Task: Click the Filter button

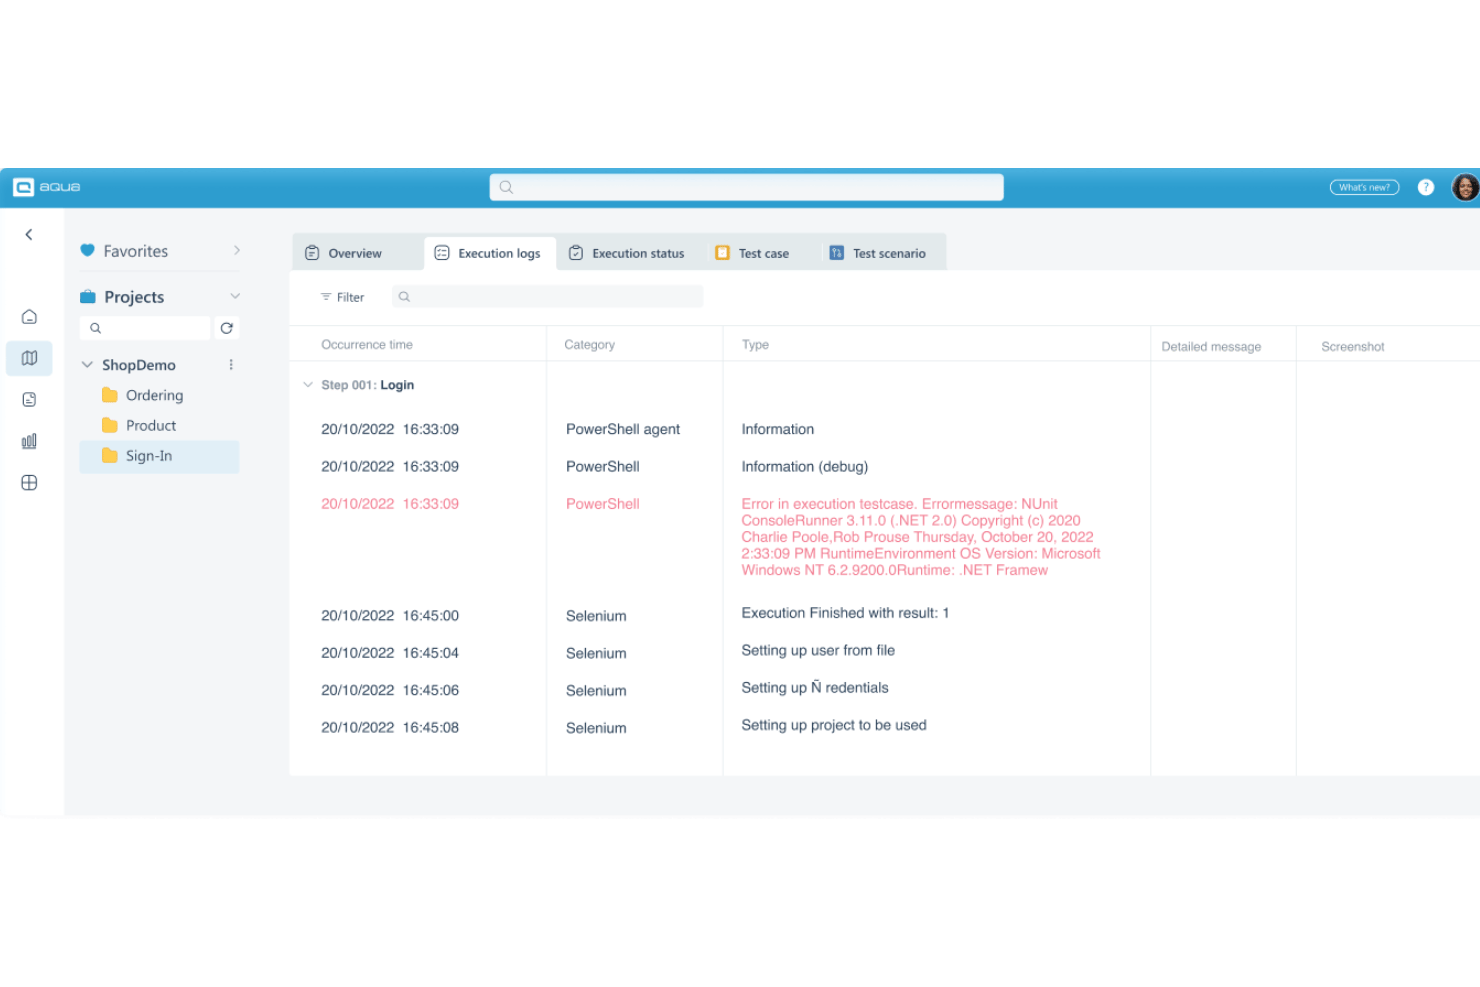Action: coord(342,297)
